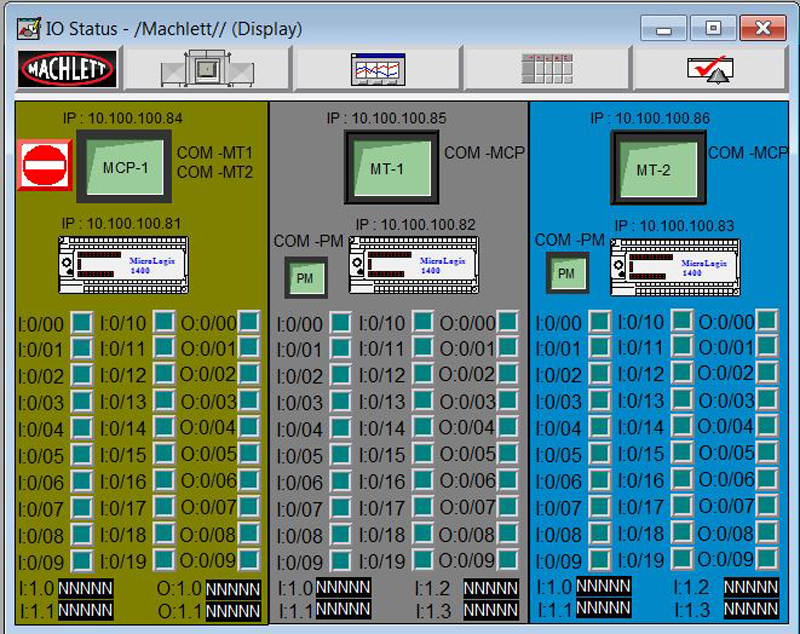The width and height of the screenshot is (800, 634).
Task: Click O:1.0 NNNNN value in olive panel
Action: [x=233, y=589]
